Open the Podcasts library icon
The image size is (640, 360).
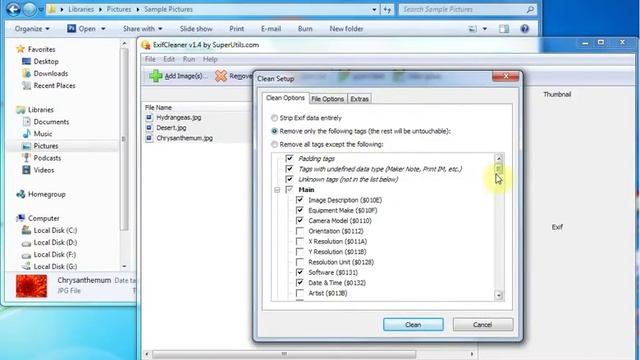tap(27, 158)
